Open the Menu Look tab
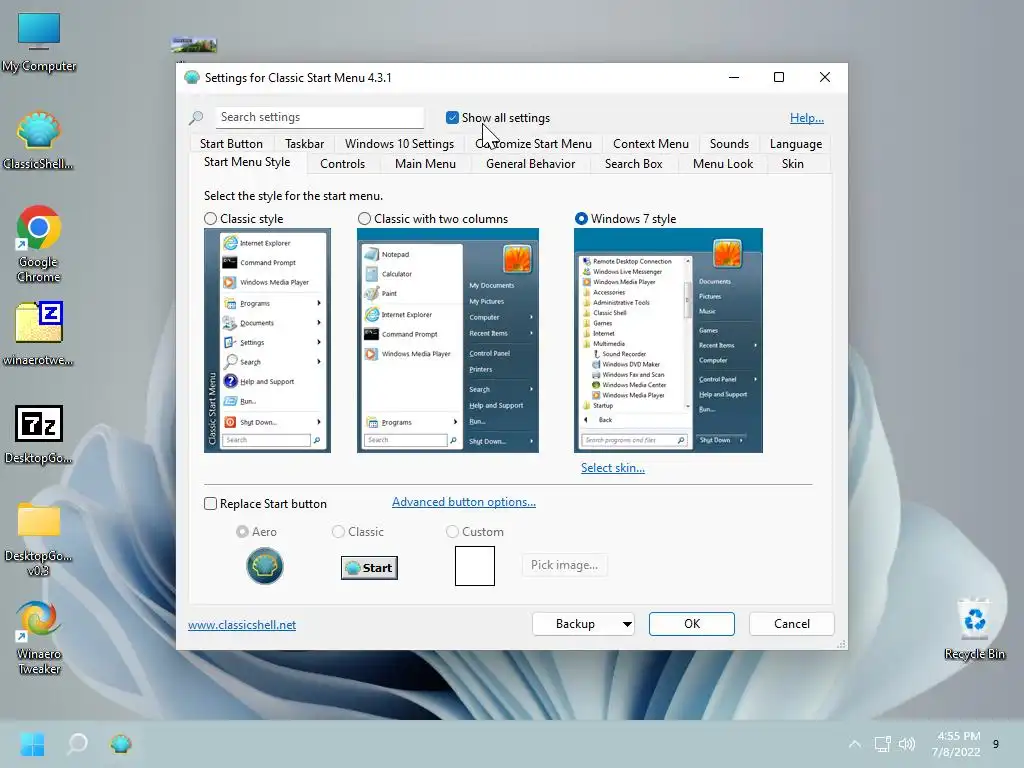 pos(722,164)
